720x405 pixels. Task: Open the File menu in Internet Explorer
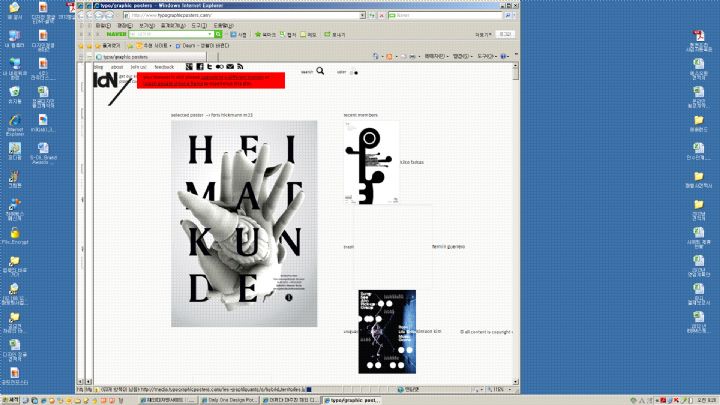pyautogui.click(x=103, y=26)
